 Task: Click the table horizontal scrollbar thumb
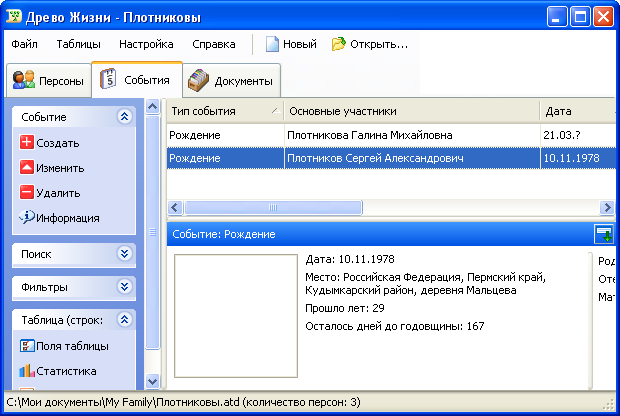coord(273,208)
